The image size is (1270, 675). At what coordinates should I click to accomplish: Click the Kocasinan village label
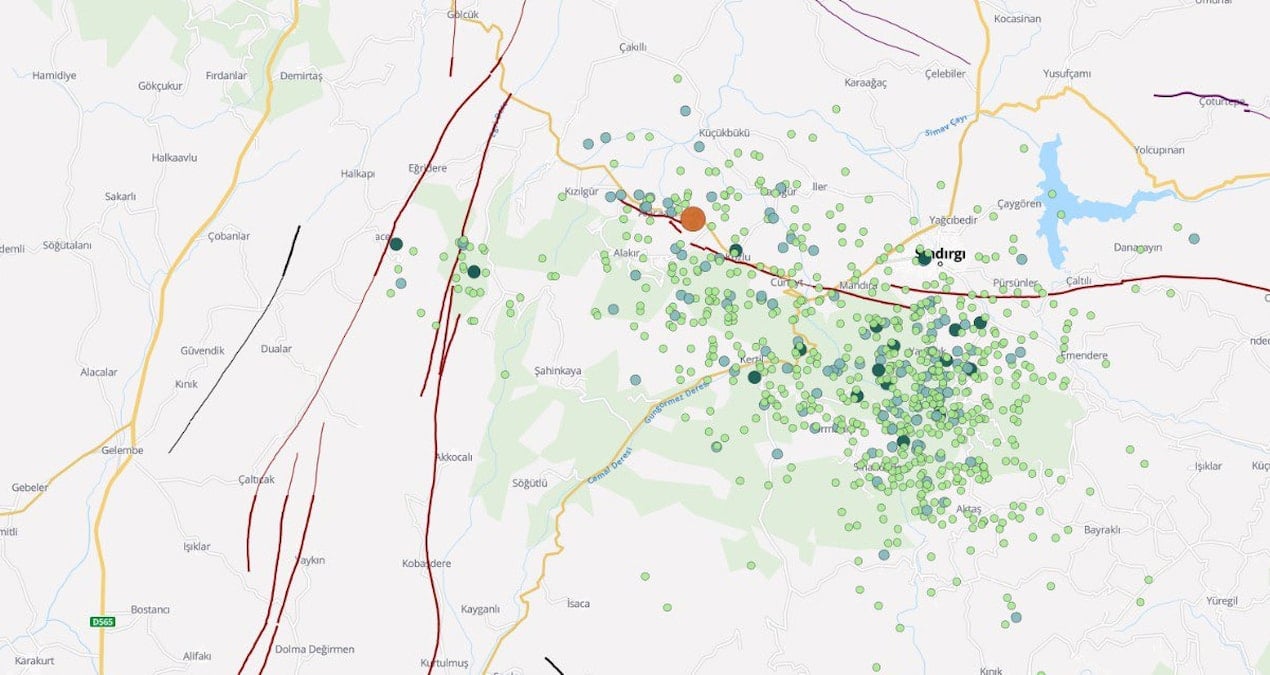click(1018, 19)
